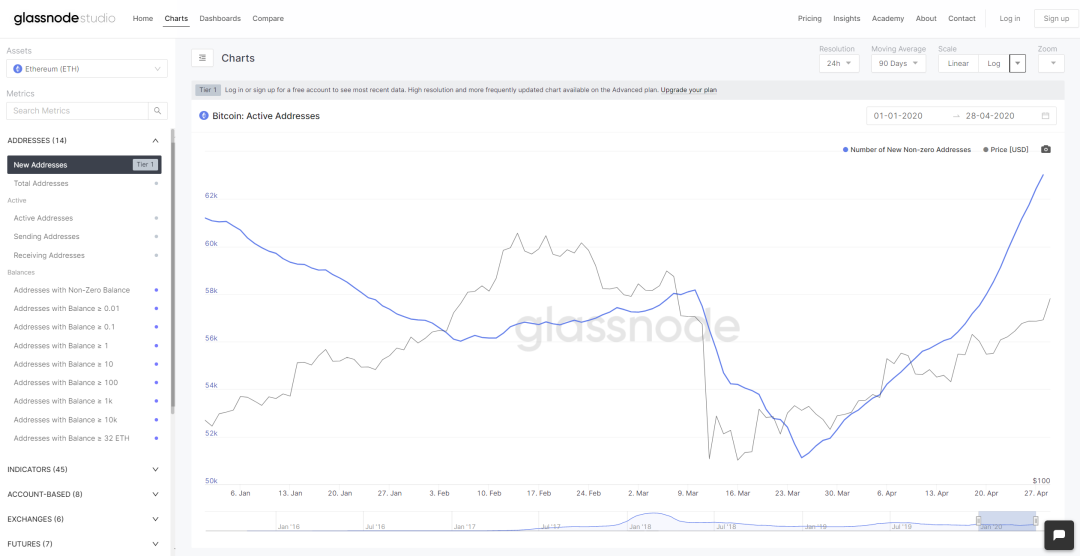Expand the ACCOUNT-BASED (8) section
1080x556 pixels.
83,494
